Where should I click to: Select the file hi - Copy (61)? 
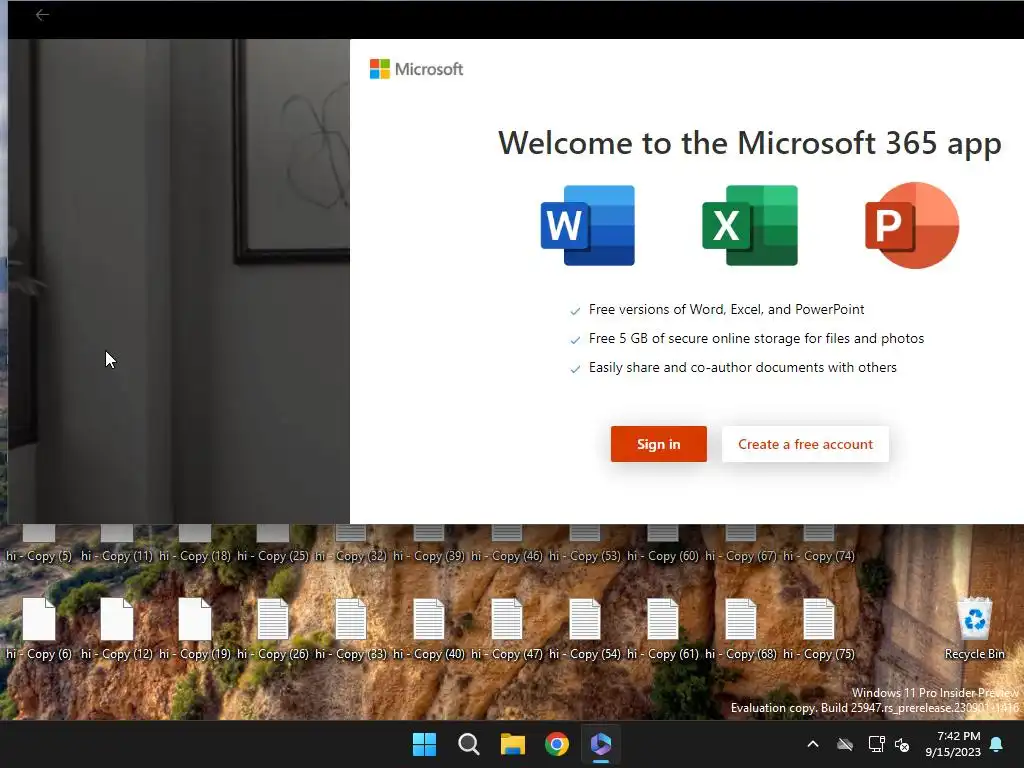coord(663,628)
